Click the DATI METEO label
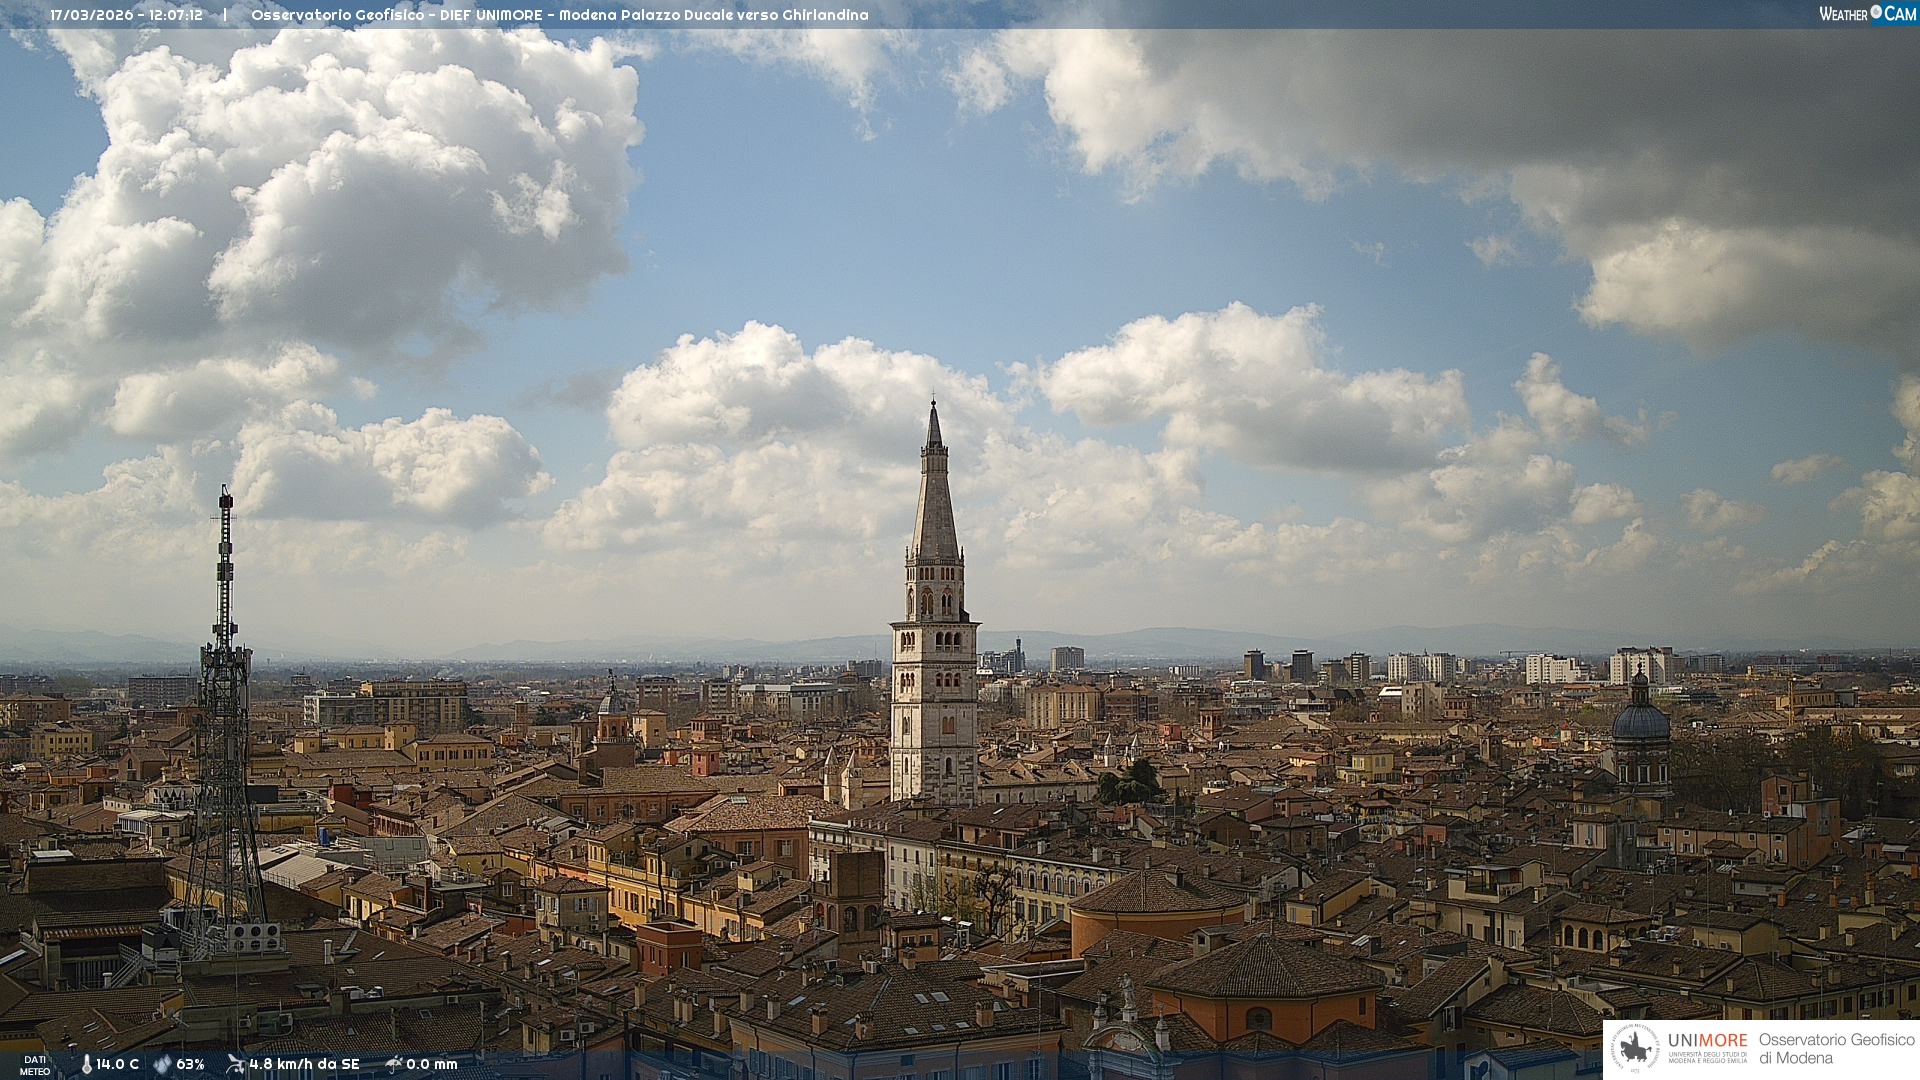This screenshot has height=1080, width=1920. [35, 1065]
